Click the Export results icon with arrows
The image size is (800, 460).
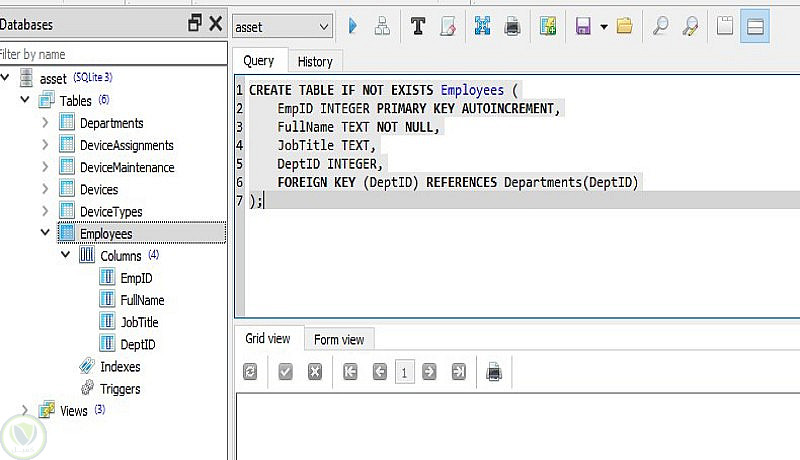click(x=482, y=25)
